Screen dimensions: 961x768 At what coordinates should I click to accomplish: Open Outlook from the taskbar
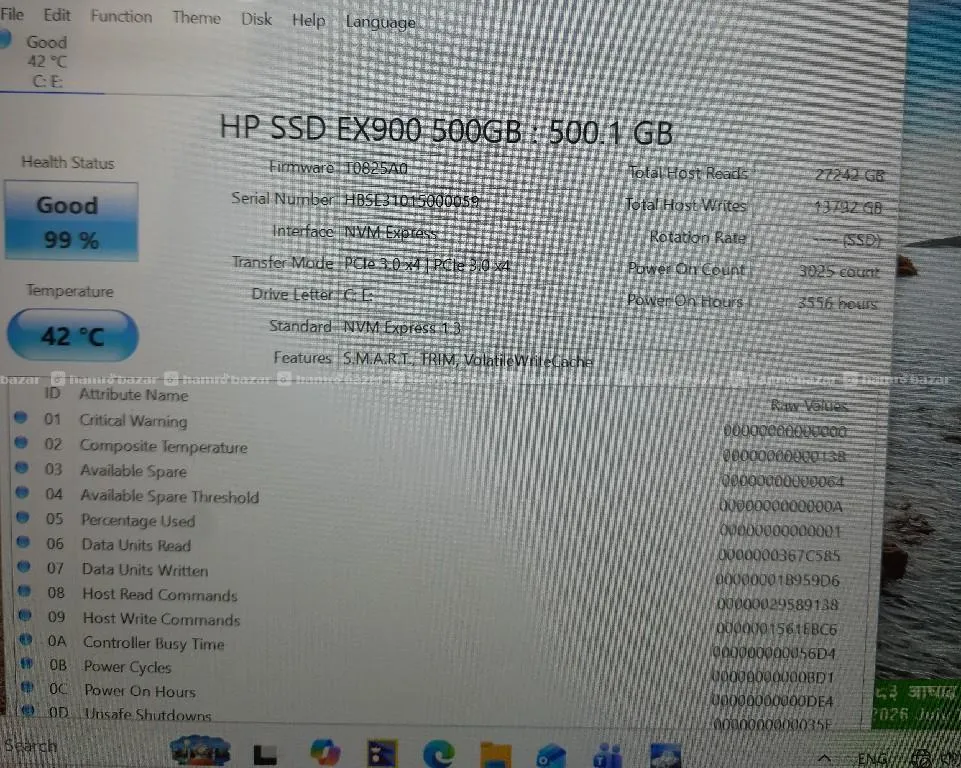pos(551,756)
